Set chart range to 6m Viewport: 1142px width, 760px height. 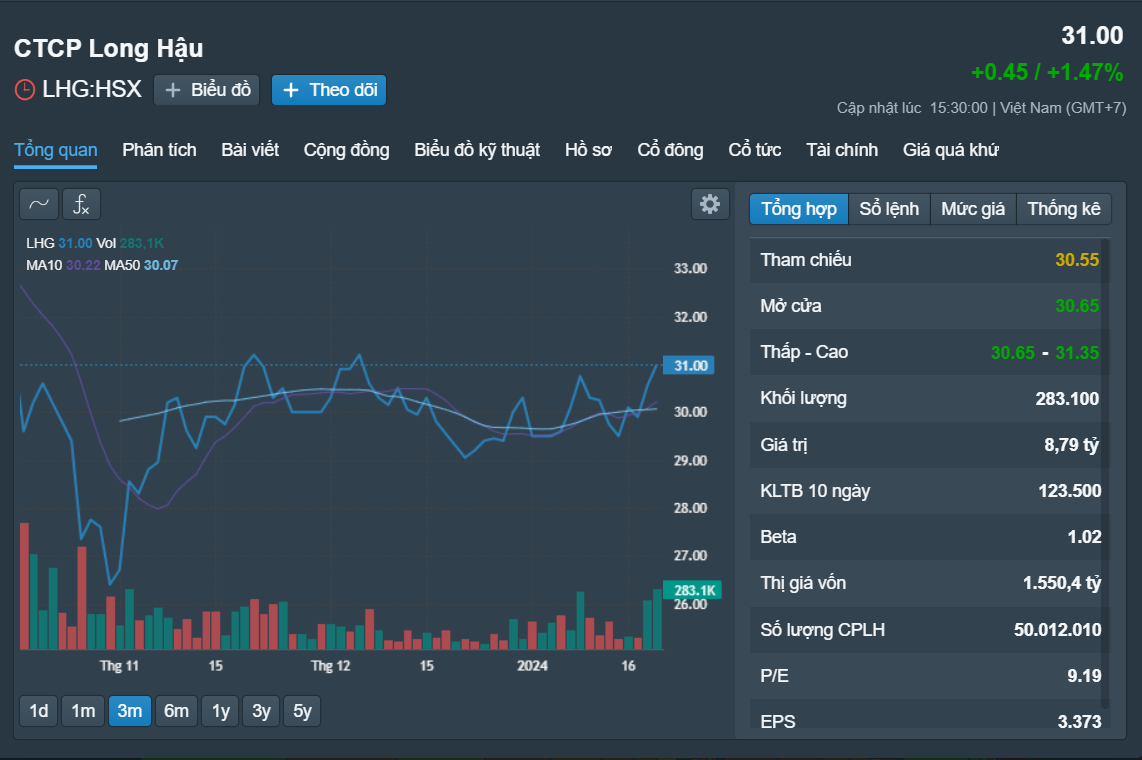coord(176,710)
